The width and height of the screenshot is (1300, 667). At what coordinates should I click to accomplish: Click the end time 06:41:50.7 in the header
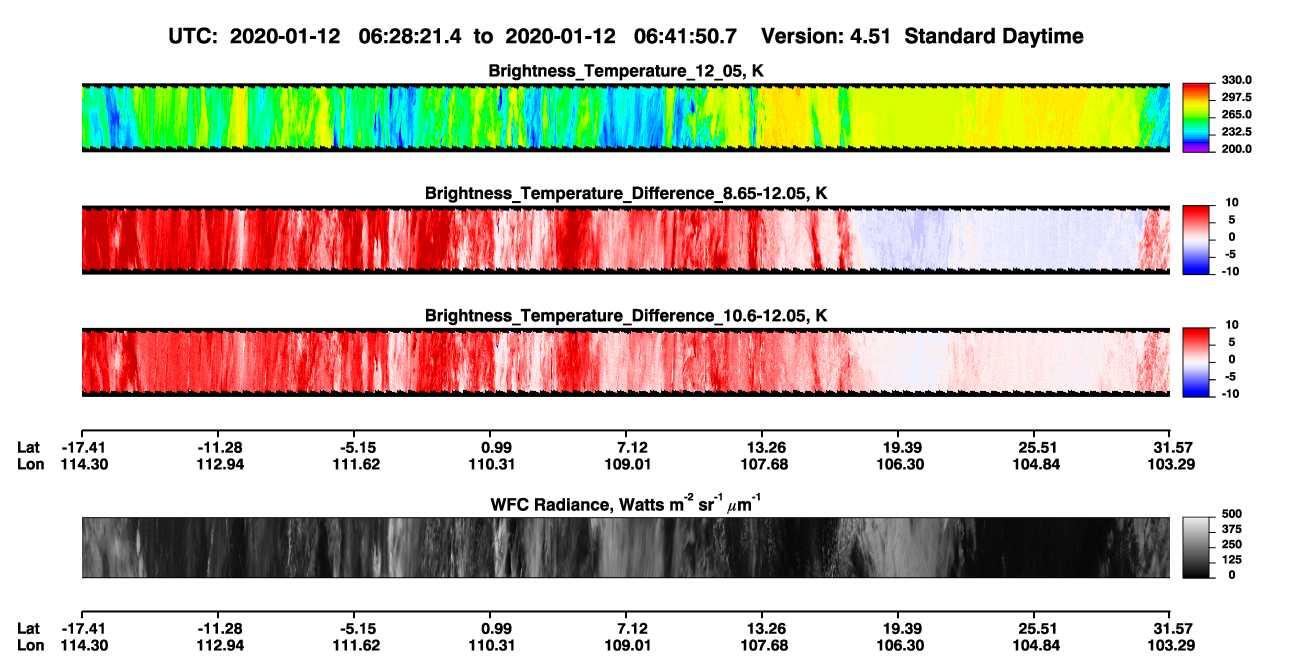686,37
